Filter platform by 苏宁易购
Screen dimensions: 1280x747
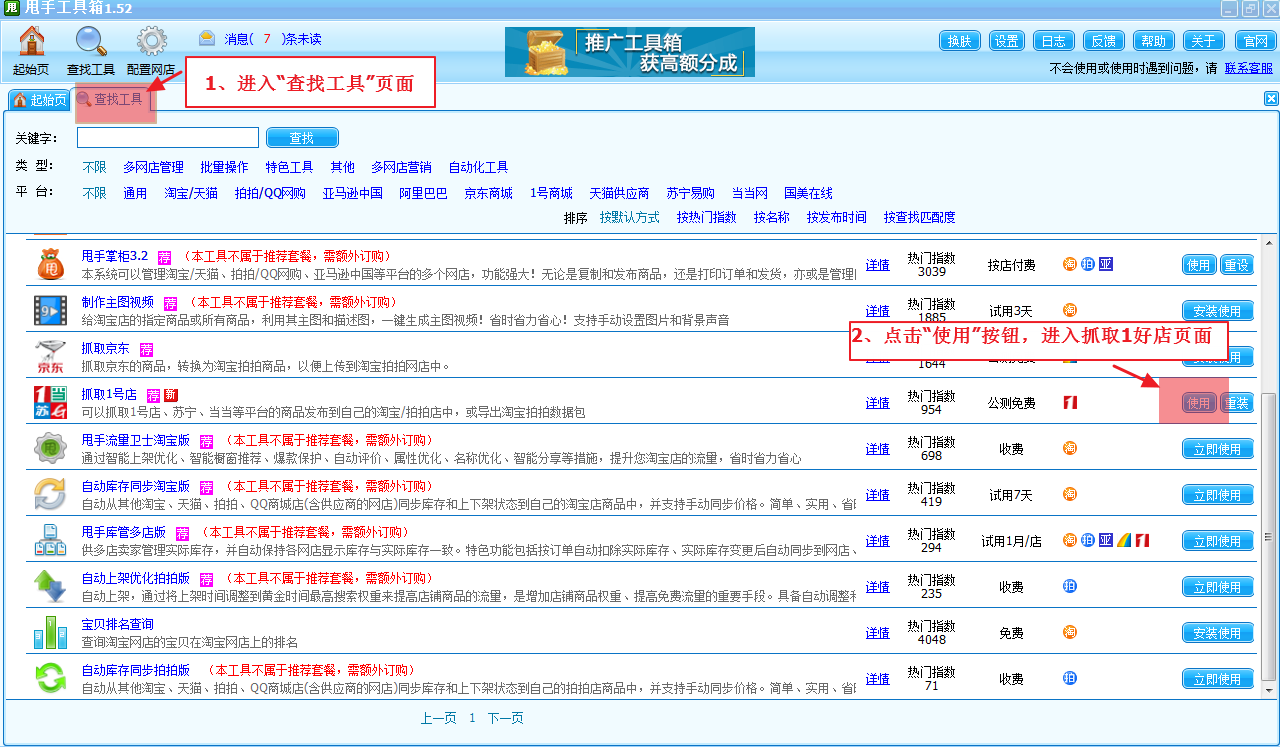tap(690, 193)
